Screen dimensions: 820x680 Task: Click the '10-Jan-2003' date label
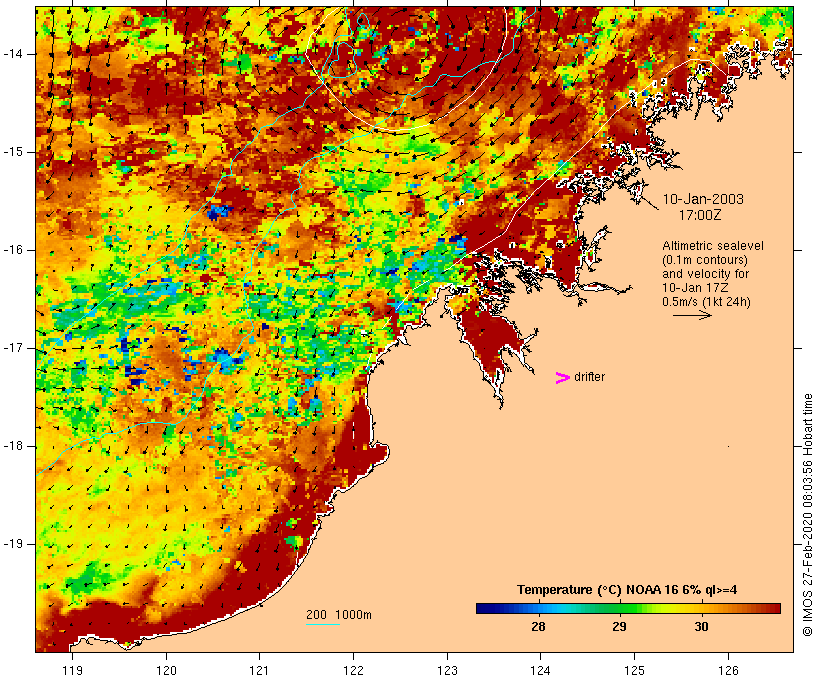[x=703, y=199]
